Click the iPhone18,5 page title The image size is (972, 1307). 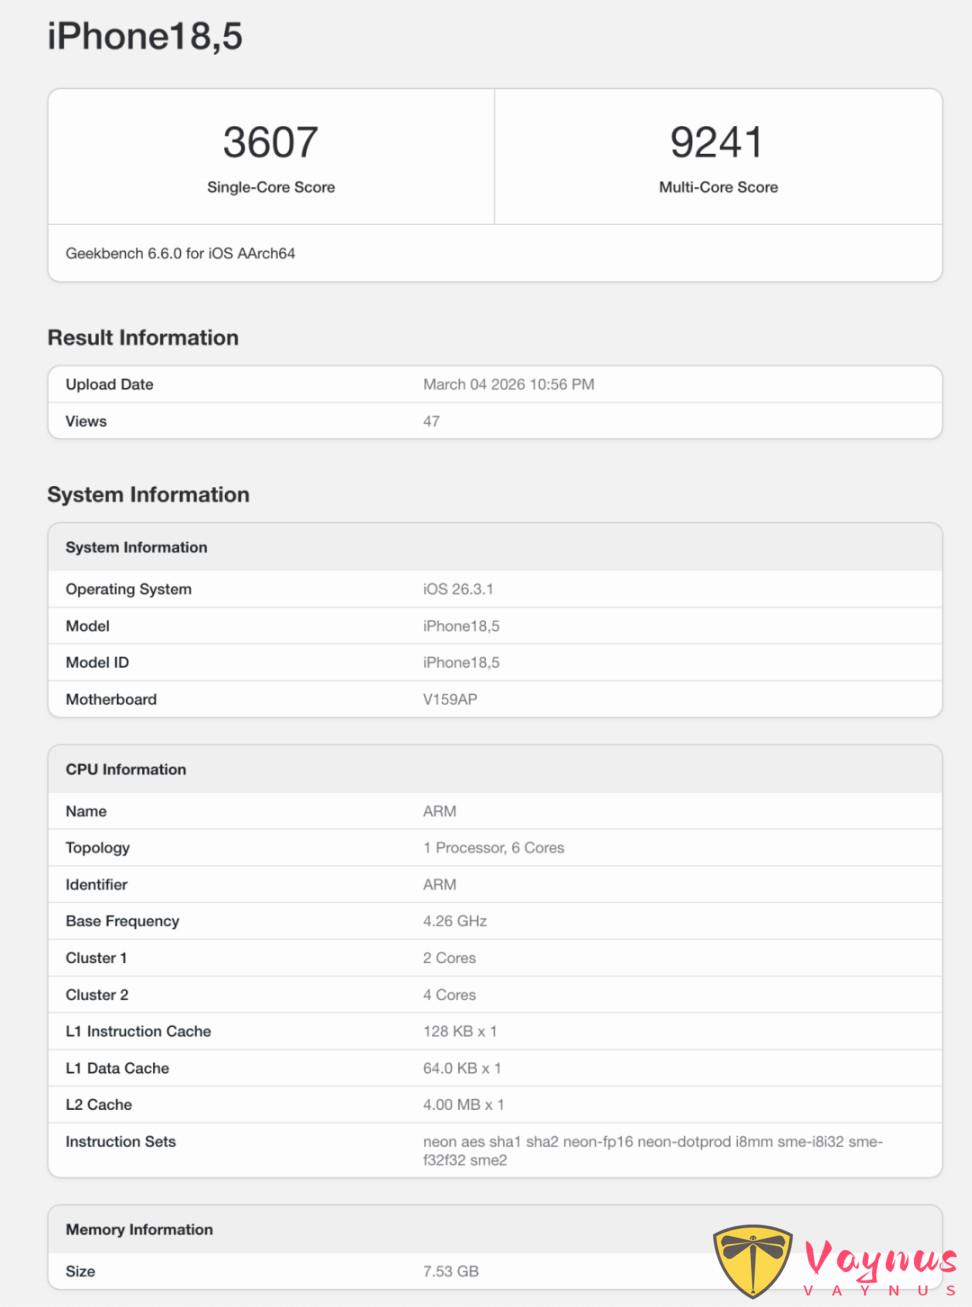(145, 37)
